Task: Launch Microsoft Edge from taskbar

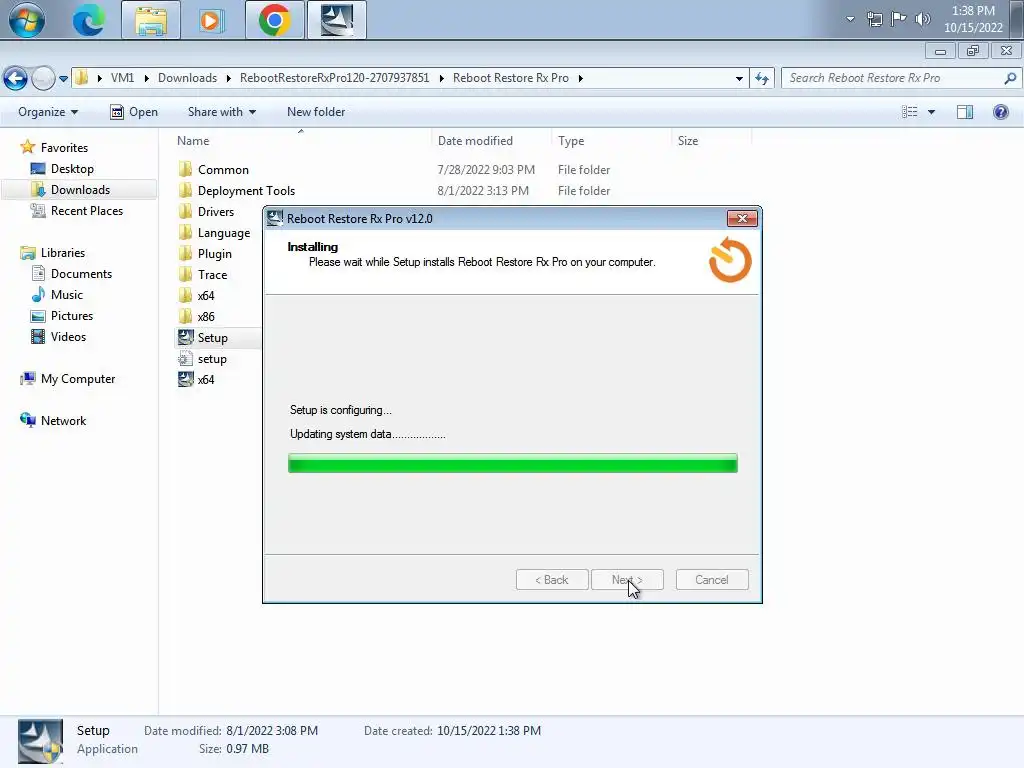Action: tap(88, 20)
